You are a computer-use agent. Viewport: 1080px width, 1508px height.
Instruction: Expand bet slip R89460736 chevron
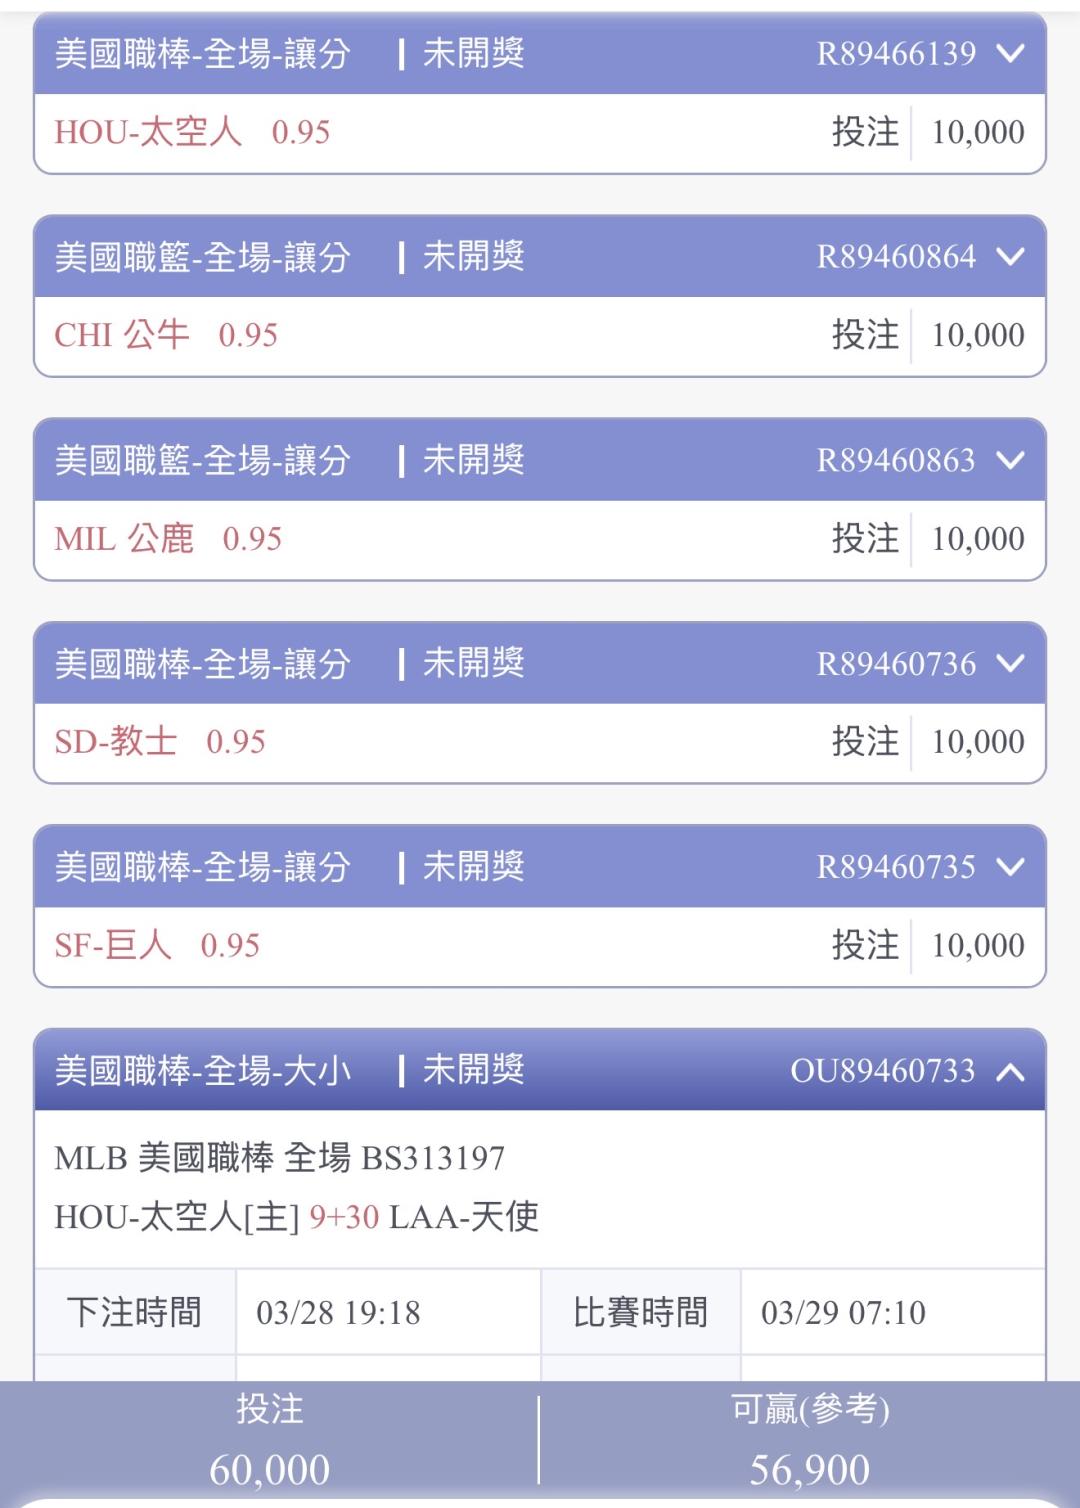click(x=1011, y=663)
